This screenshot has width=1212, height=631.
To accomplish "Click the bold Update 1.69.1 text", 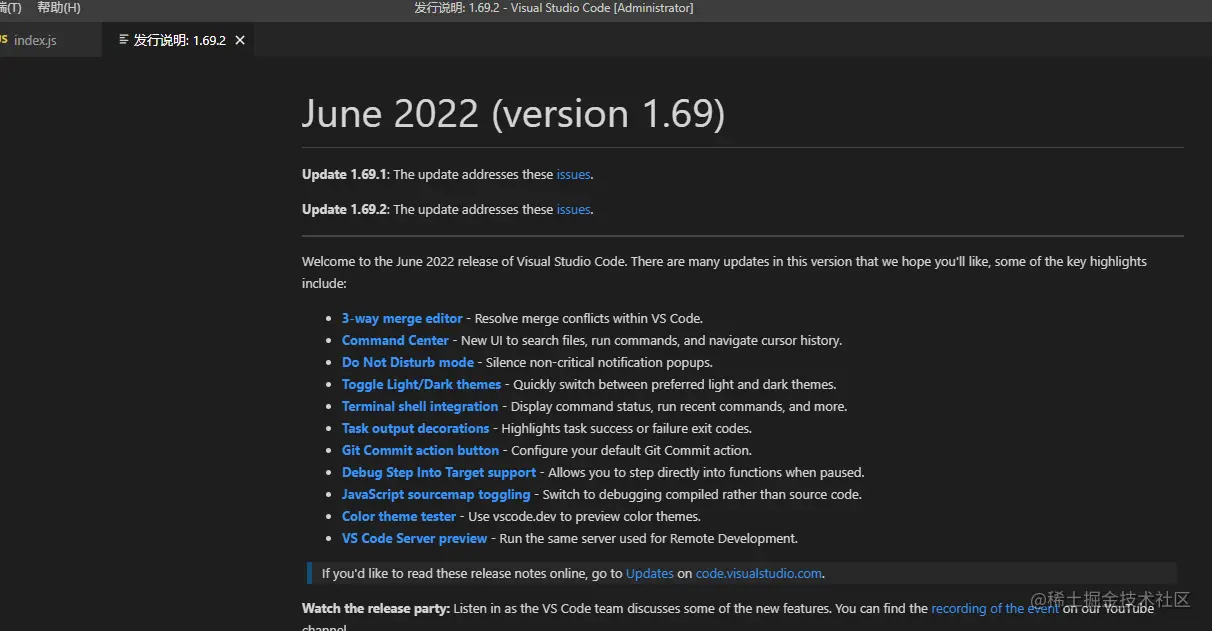I will [345, 175].
